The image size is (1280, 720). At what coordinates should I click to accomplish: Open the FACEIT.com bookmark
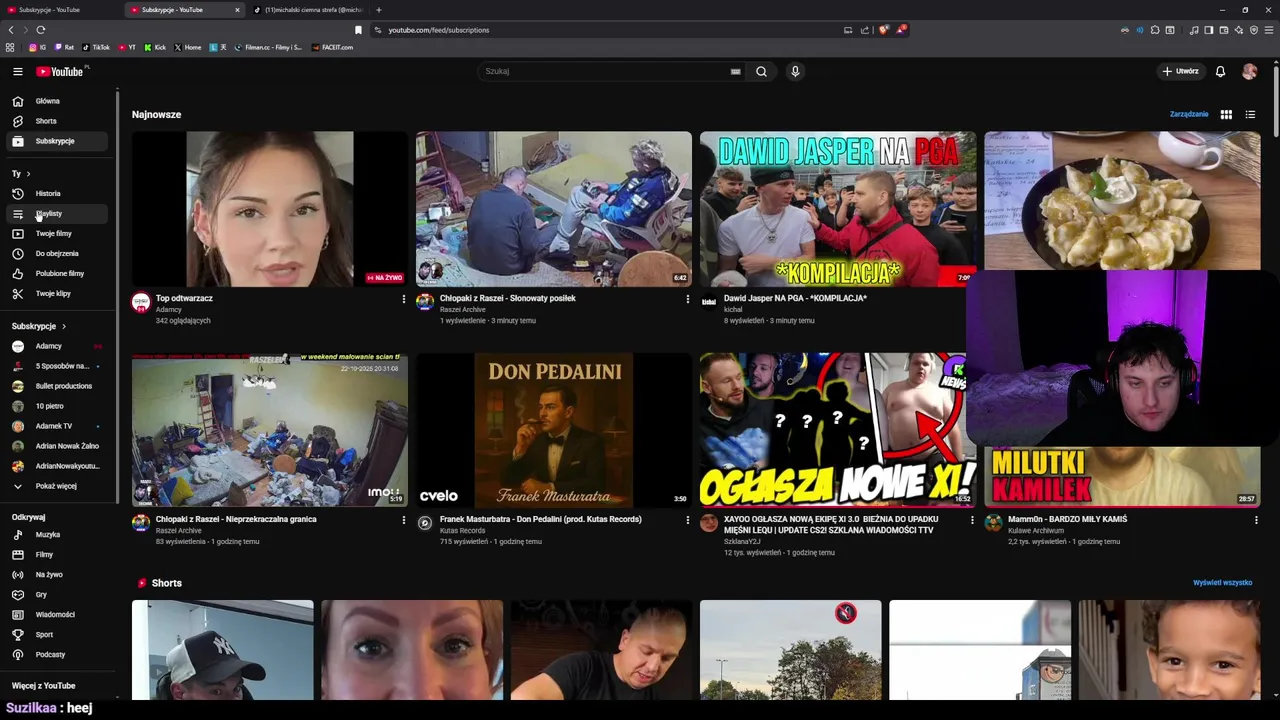point(332,47)
